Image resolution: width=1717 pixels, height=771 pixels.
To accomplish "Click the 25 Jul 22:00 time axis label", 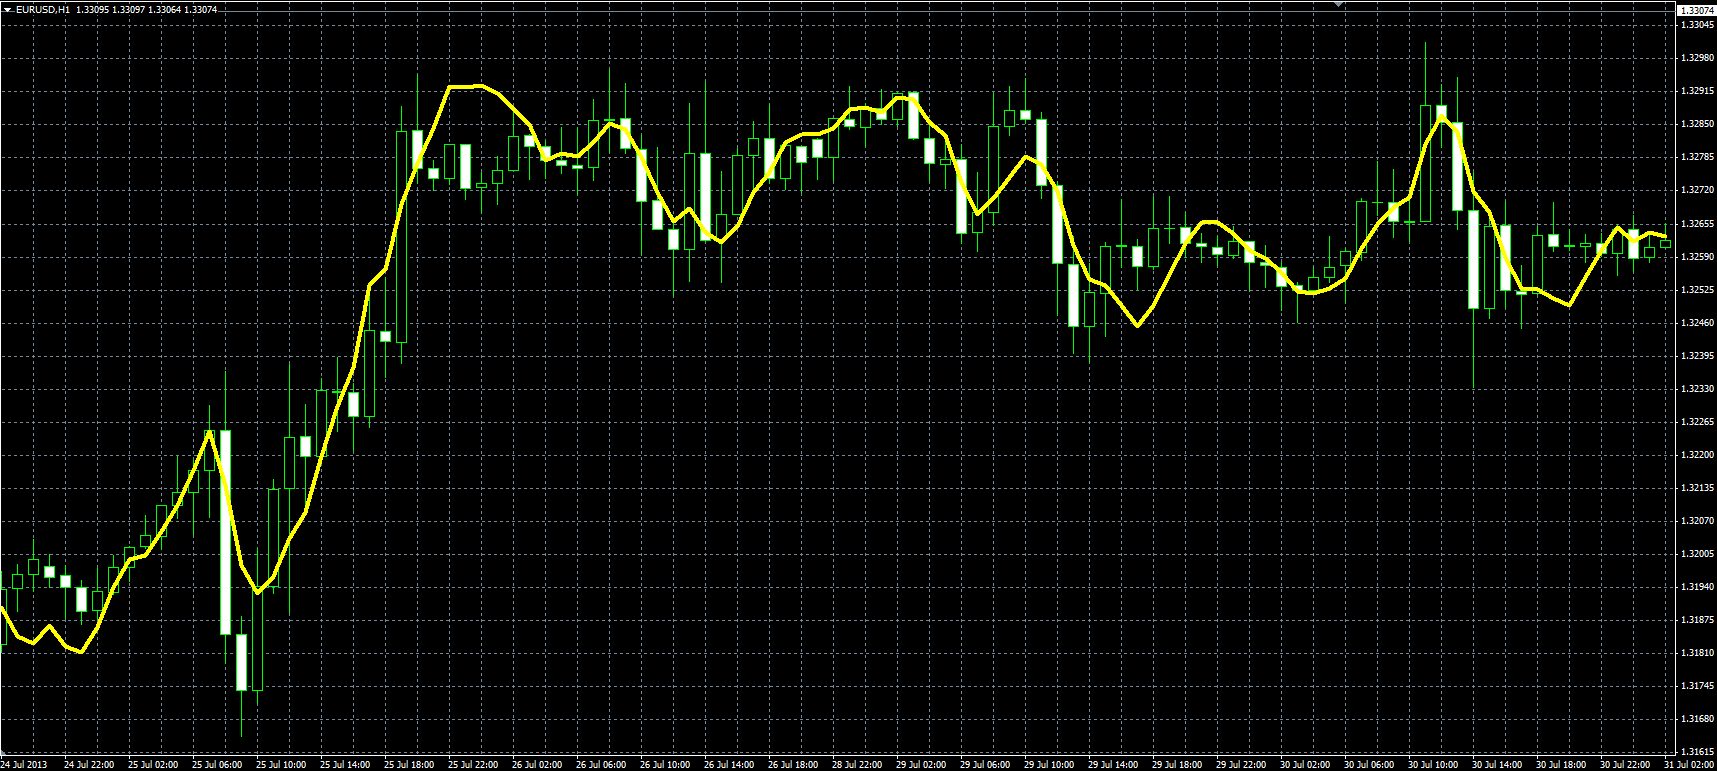I will tap(473, 765).
